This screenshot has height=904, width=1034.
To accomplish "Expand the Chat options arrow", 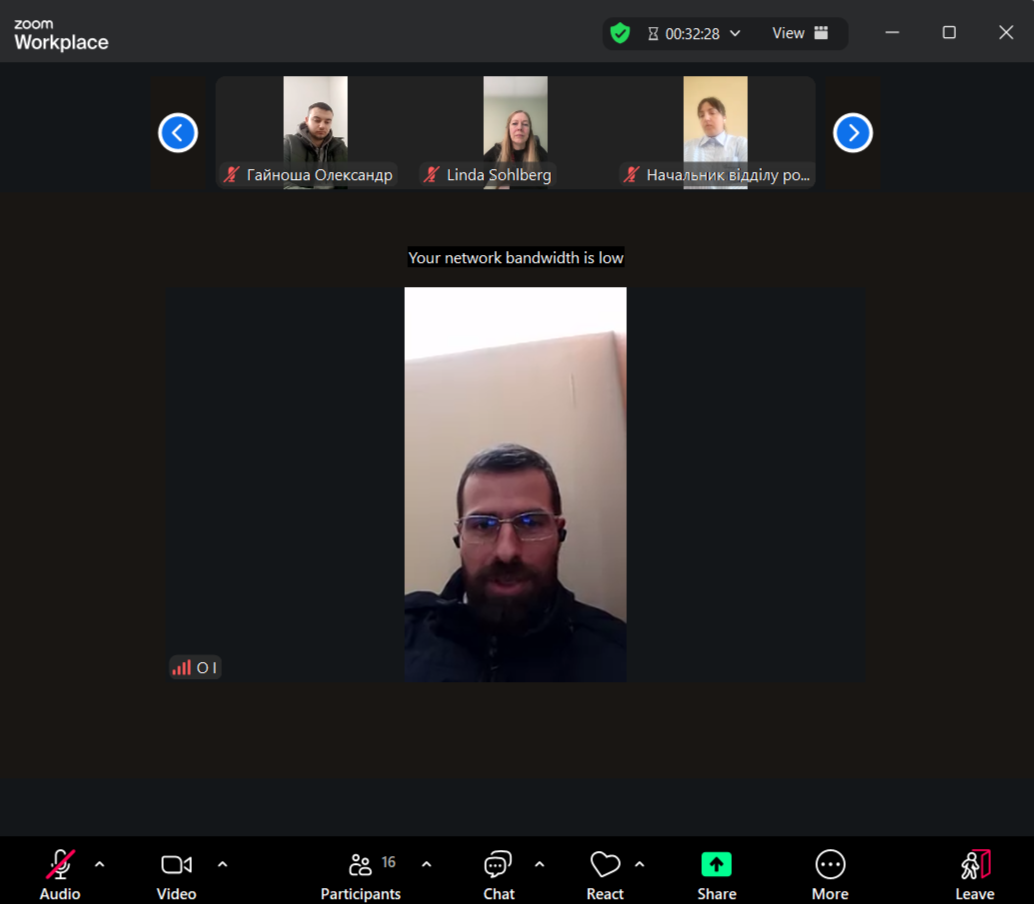I will (540, 864).
